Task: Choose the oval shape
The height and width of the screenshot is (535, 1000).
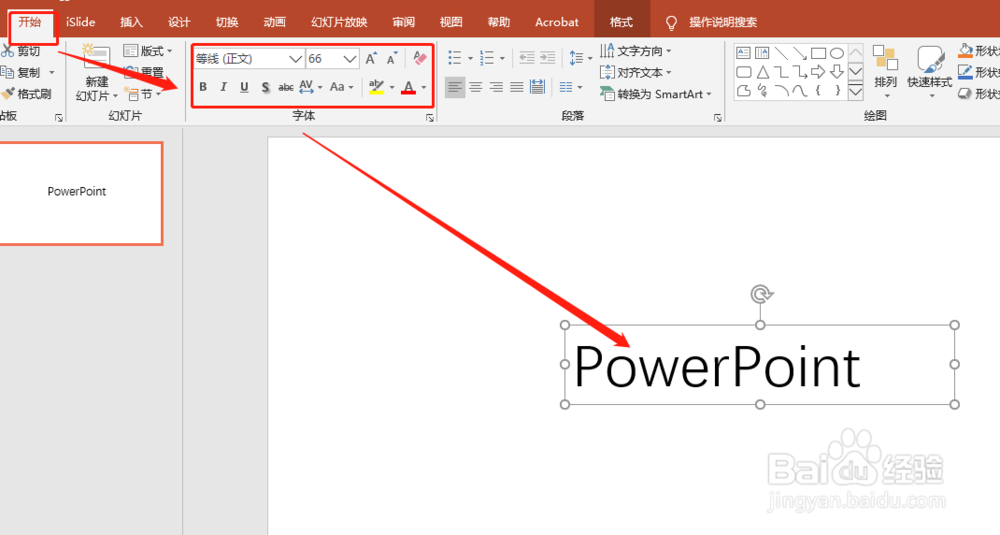Action: pyautogui.click(x=837, y=53)
